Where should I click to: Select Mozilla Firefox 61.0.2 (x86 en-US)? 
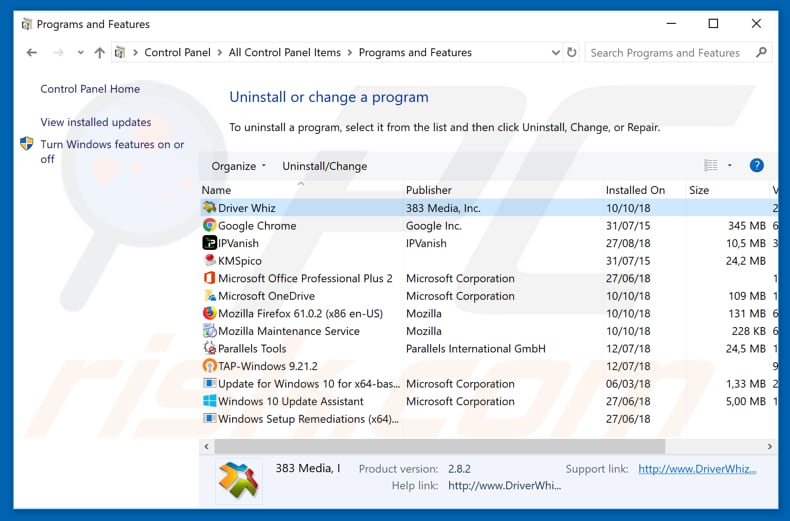(300, 313)
